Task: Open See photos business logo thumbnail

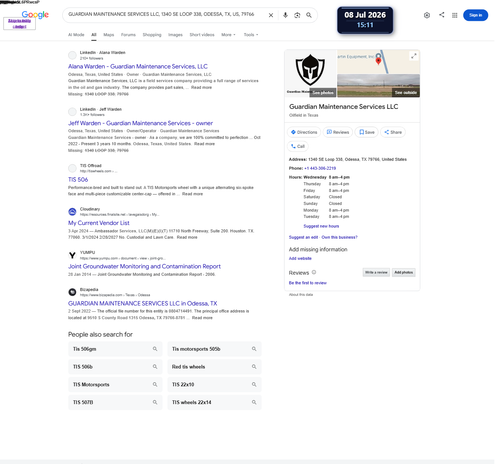Action: (x=311, y=74)
